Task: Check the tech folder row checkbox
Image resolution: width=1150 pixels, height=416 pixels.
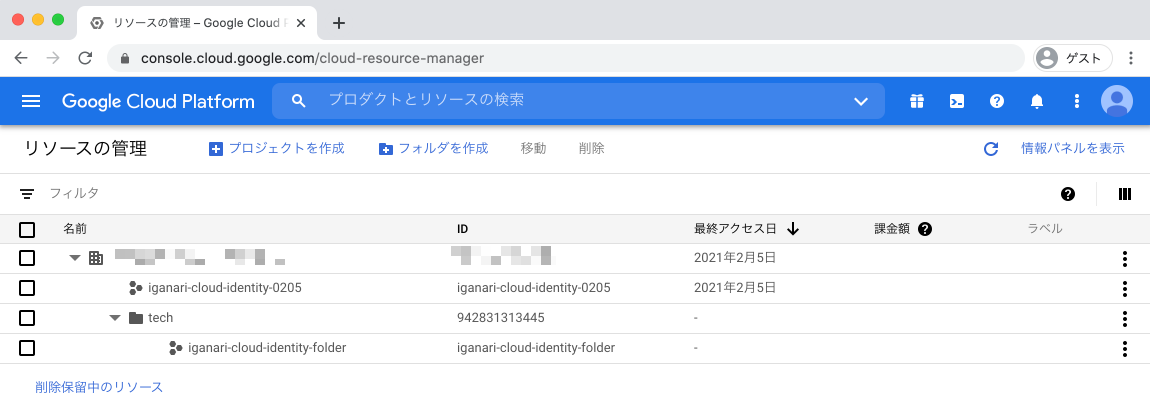Action: point(27,318)
